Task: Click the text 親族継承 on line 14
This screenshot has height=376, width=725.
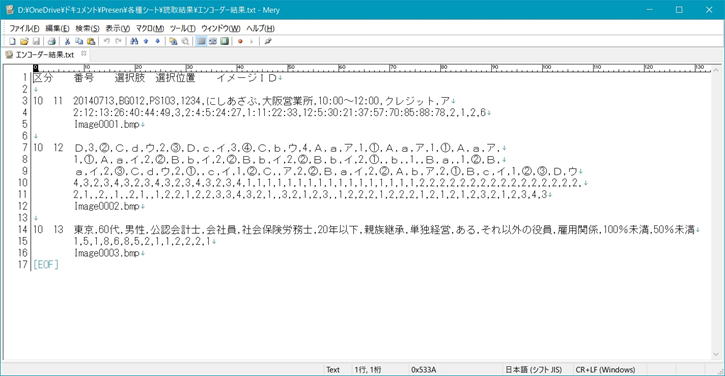Action: pos(384,229)
